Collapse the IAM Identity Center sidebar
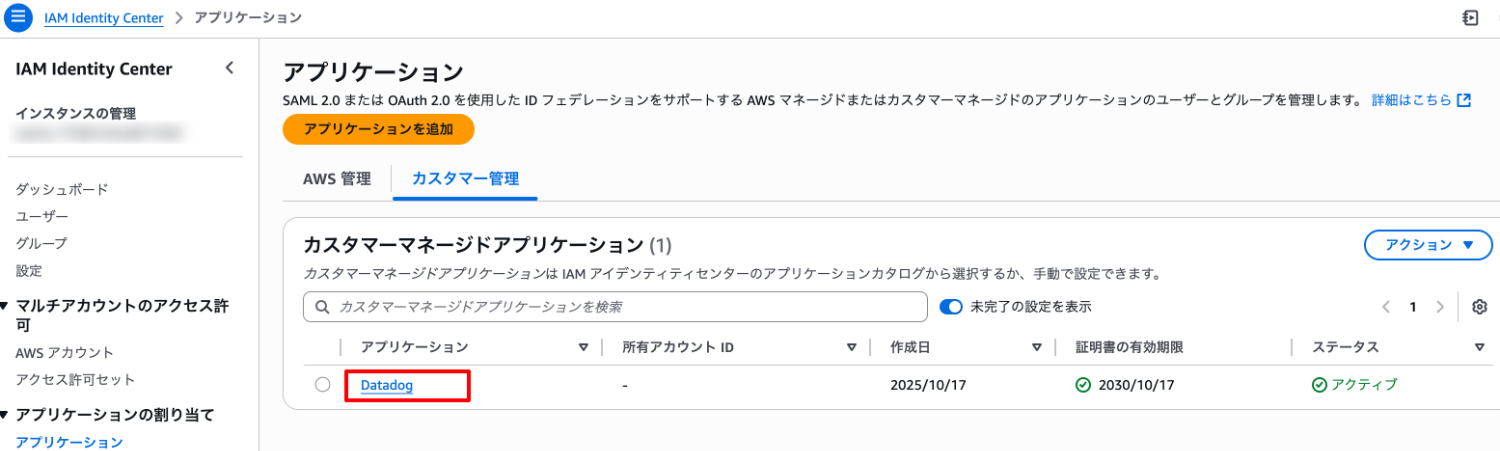This screenshot has width=1500, height=451. click(229, 68)
